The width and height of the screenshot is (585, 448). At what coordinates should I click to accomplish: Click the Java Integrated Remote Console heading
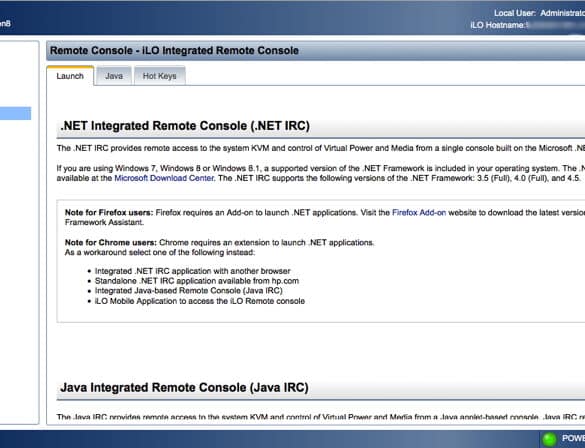(184, 388)
